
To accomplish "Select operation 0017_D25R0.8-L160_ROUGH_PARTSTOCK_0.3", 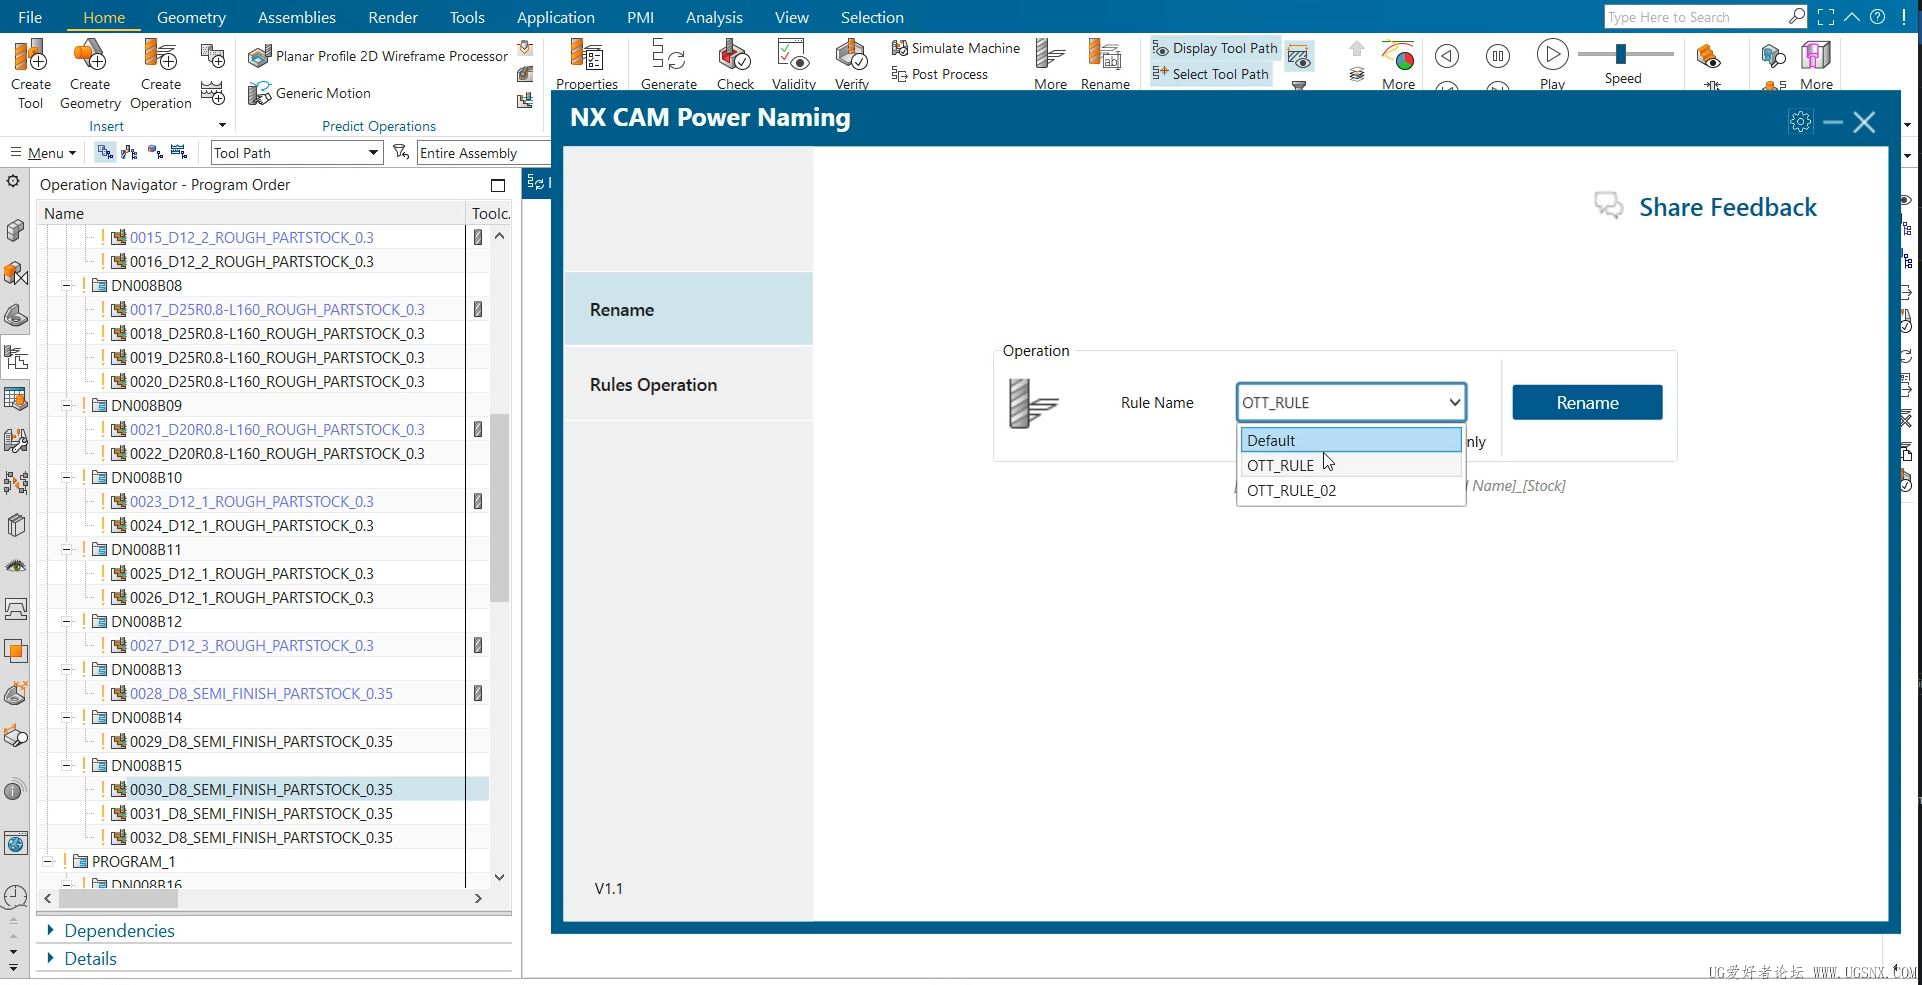I will click(277, 310).
